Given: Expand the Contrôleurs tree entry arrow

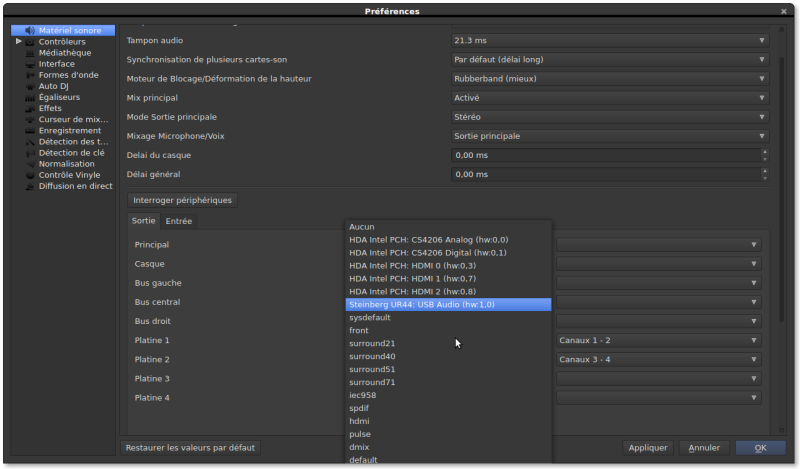Looking at the screenshot, I should pyautogui.click(x=18, y=42).
